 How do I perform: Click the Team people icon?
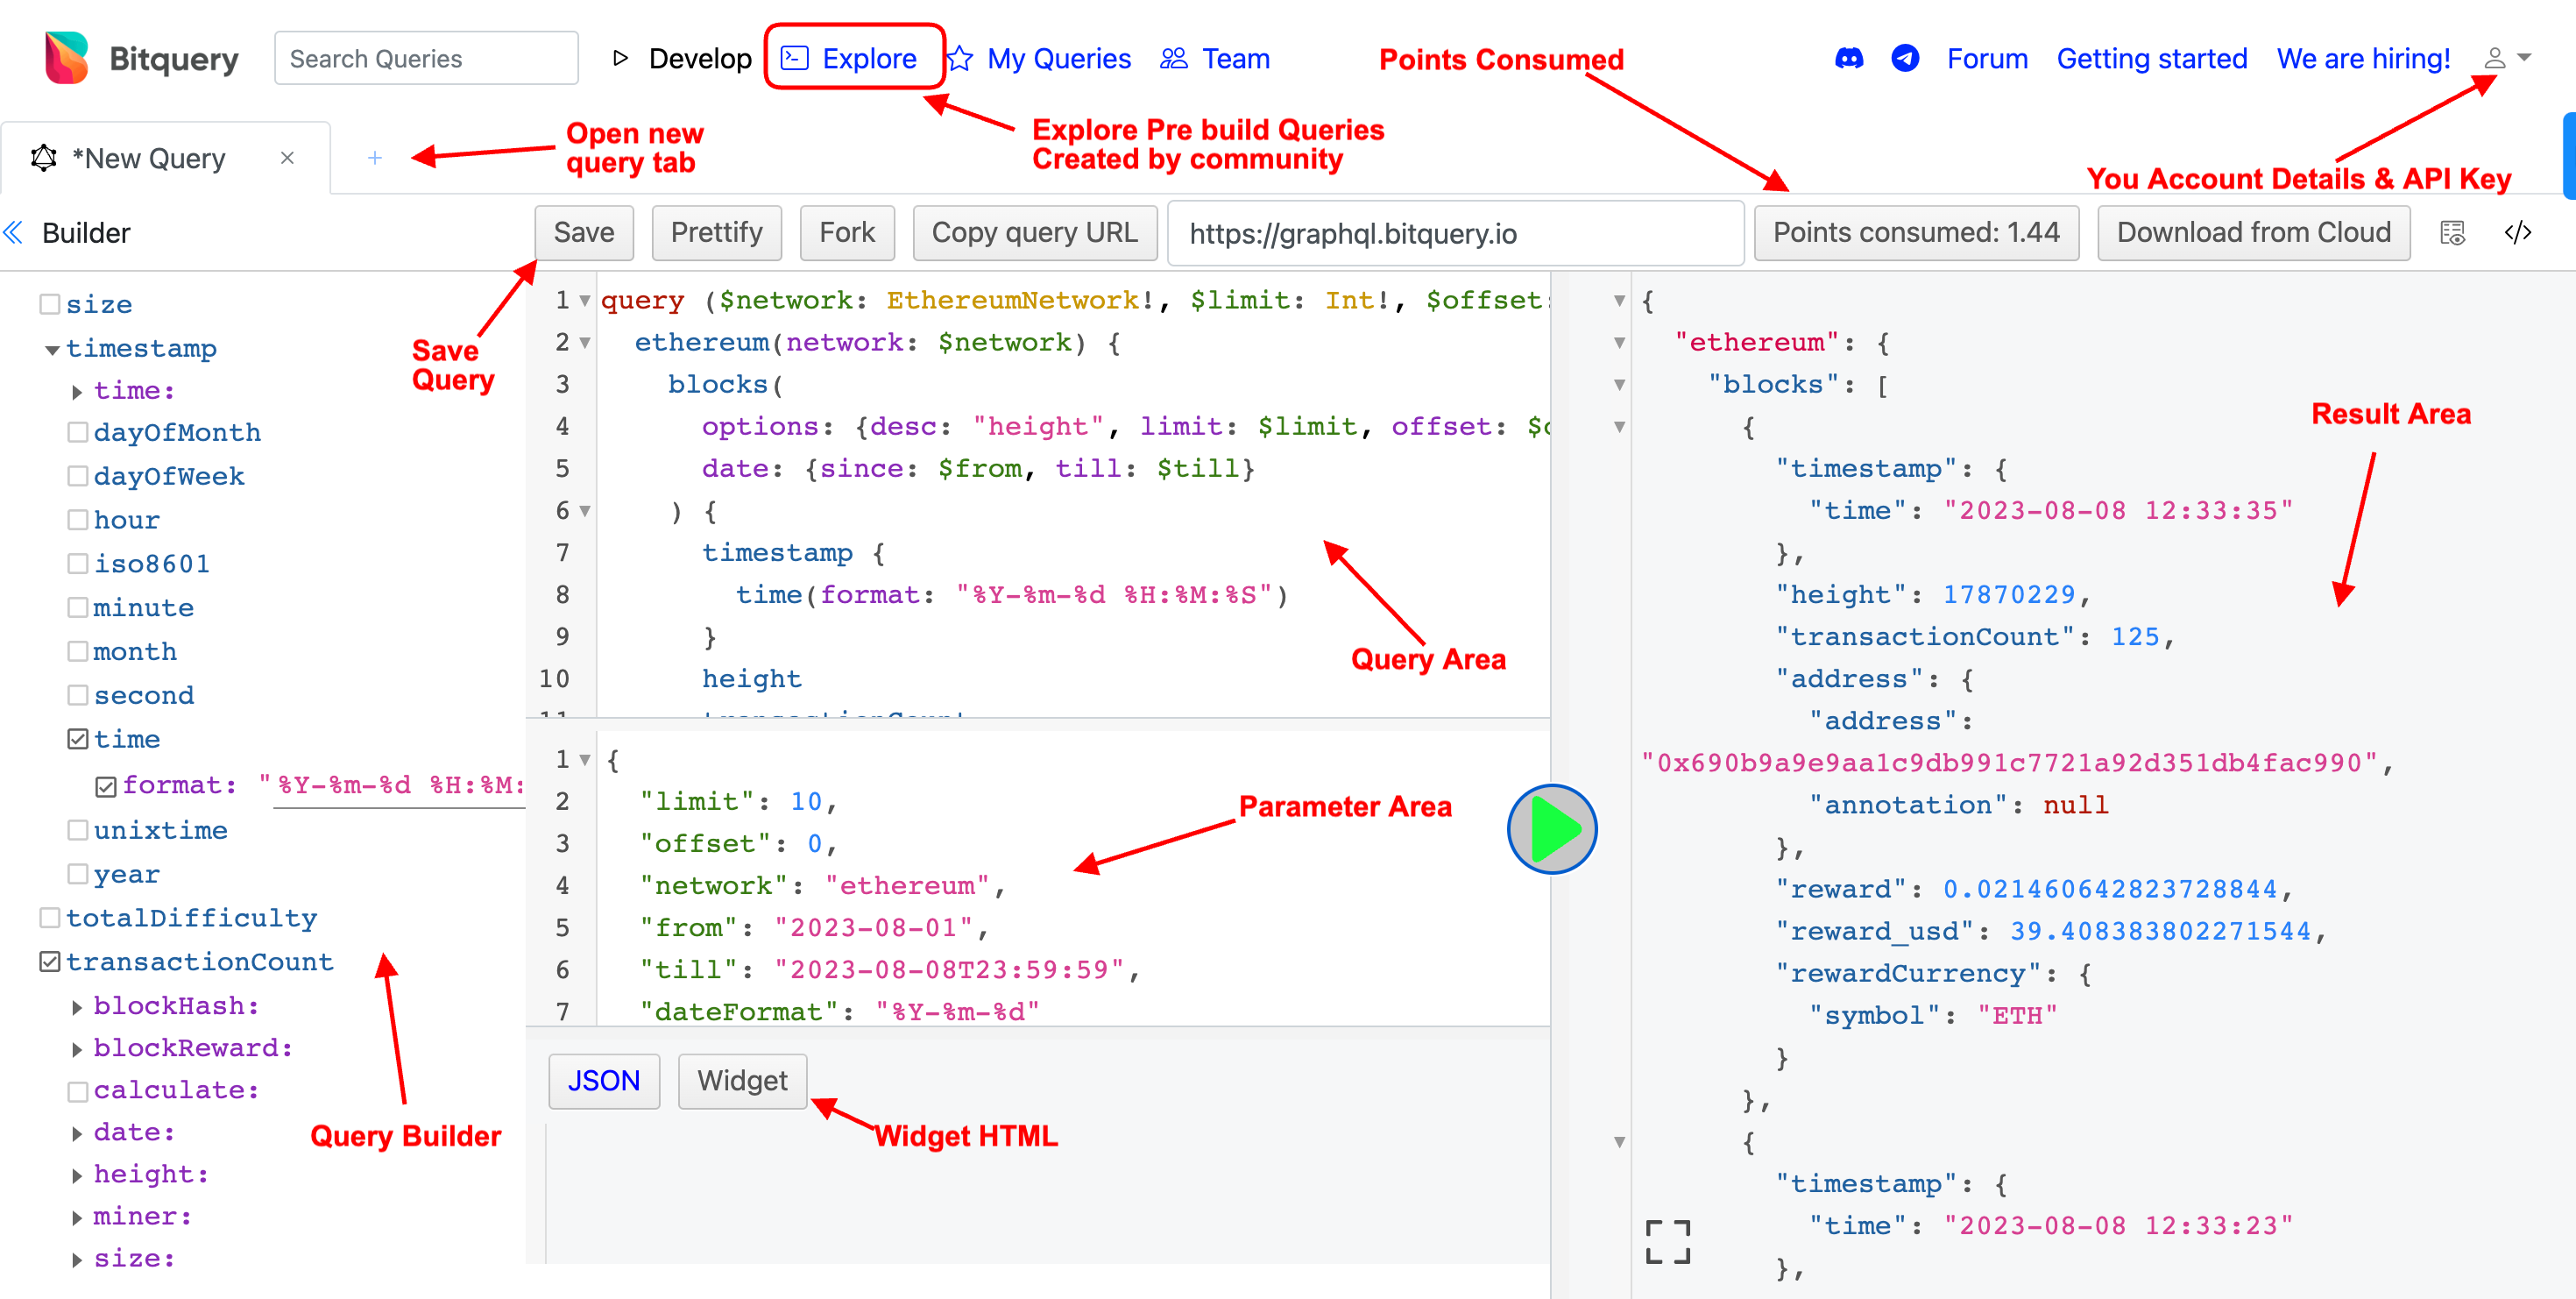pyautogui.click(x=1173, y=59)
